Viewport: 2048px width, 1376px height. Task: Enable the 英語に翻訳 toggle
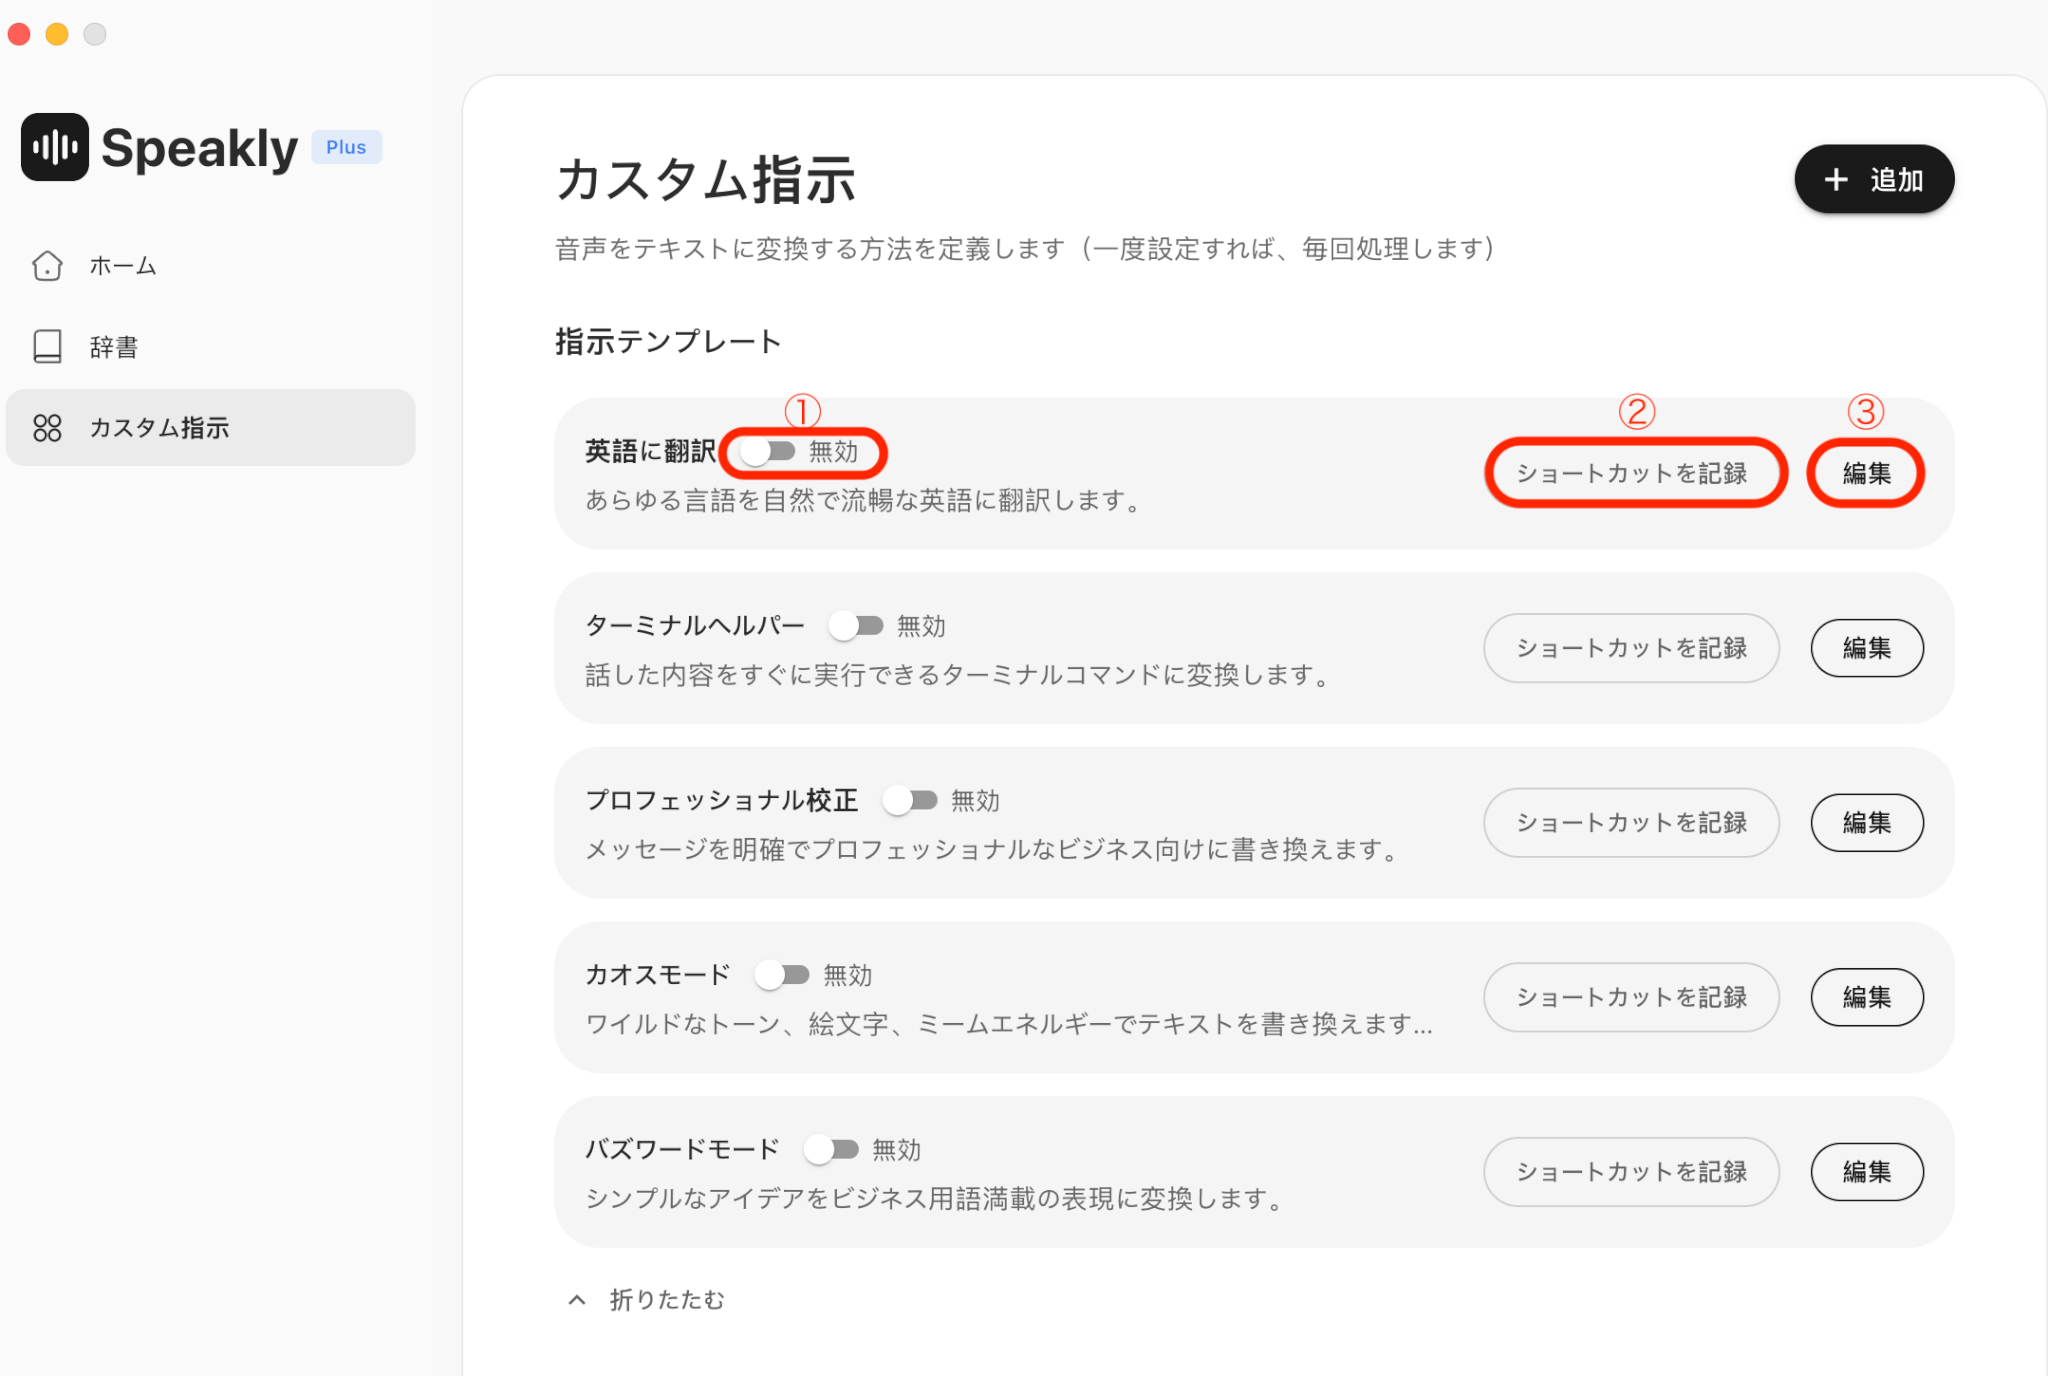(x=768, y=452)
